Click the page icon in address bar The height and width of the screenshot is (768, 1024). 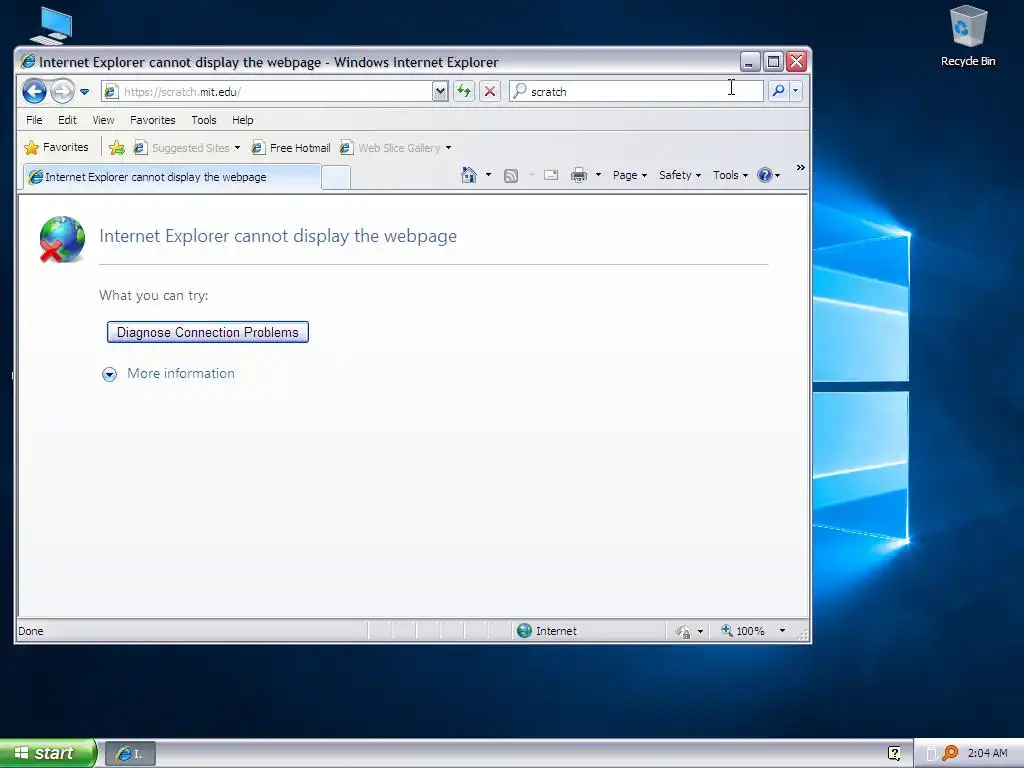click(x=111, y=91)
